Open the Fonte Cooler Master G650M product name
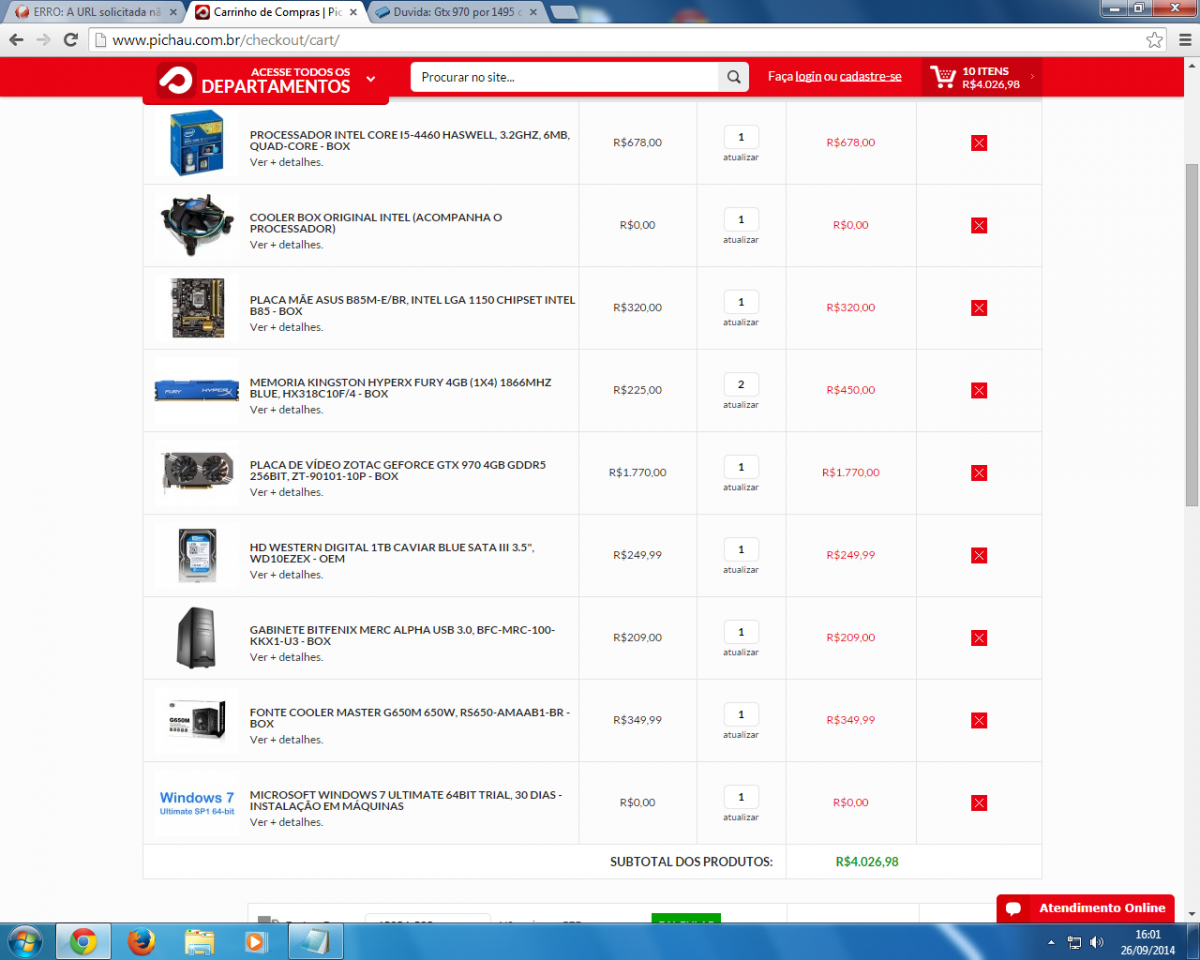The width and height of the screenshot is (1200, 960). point(410,718)
